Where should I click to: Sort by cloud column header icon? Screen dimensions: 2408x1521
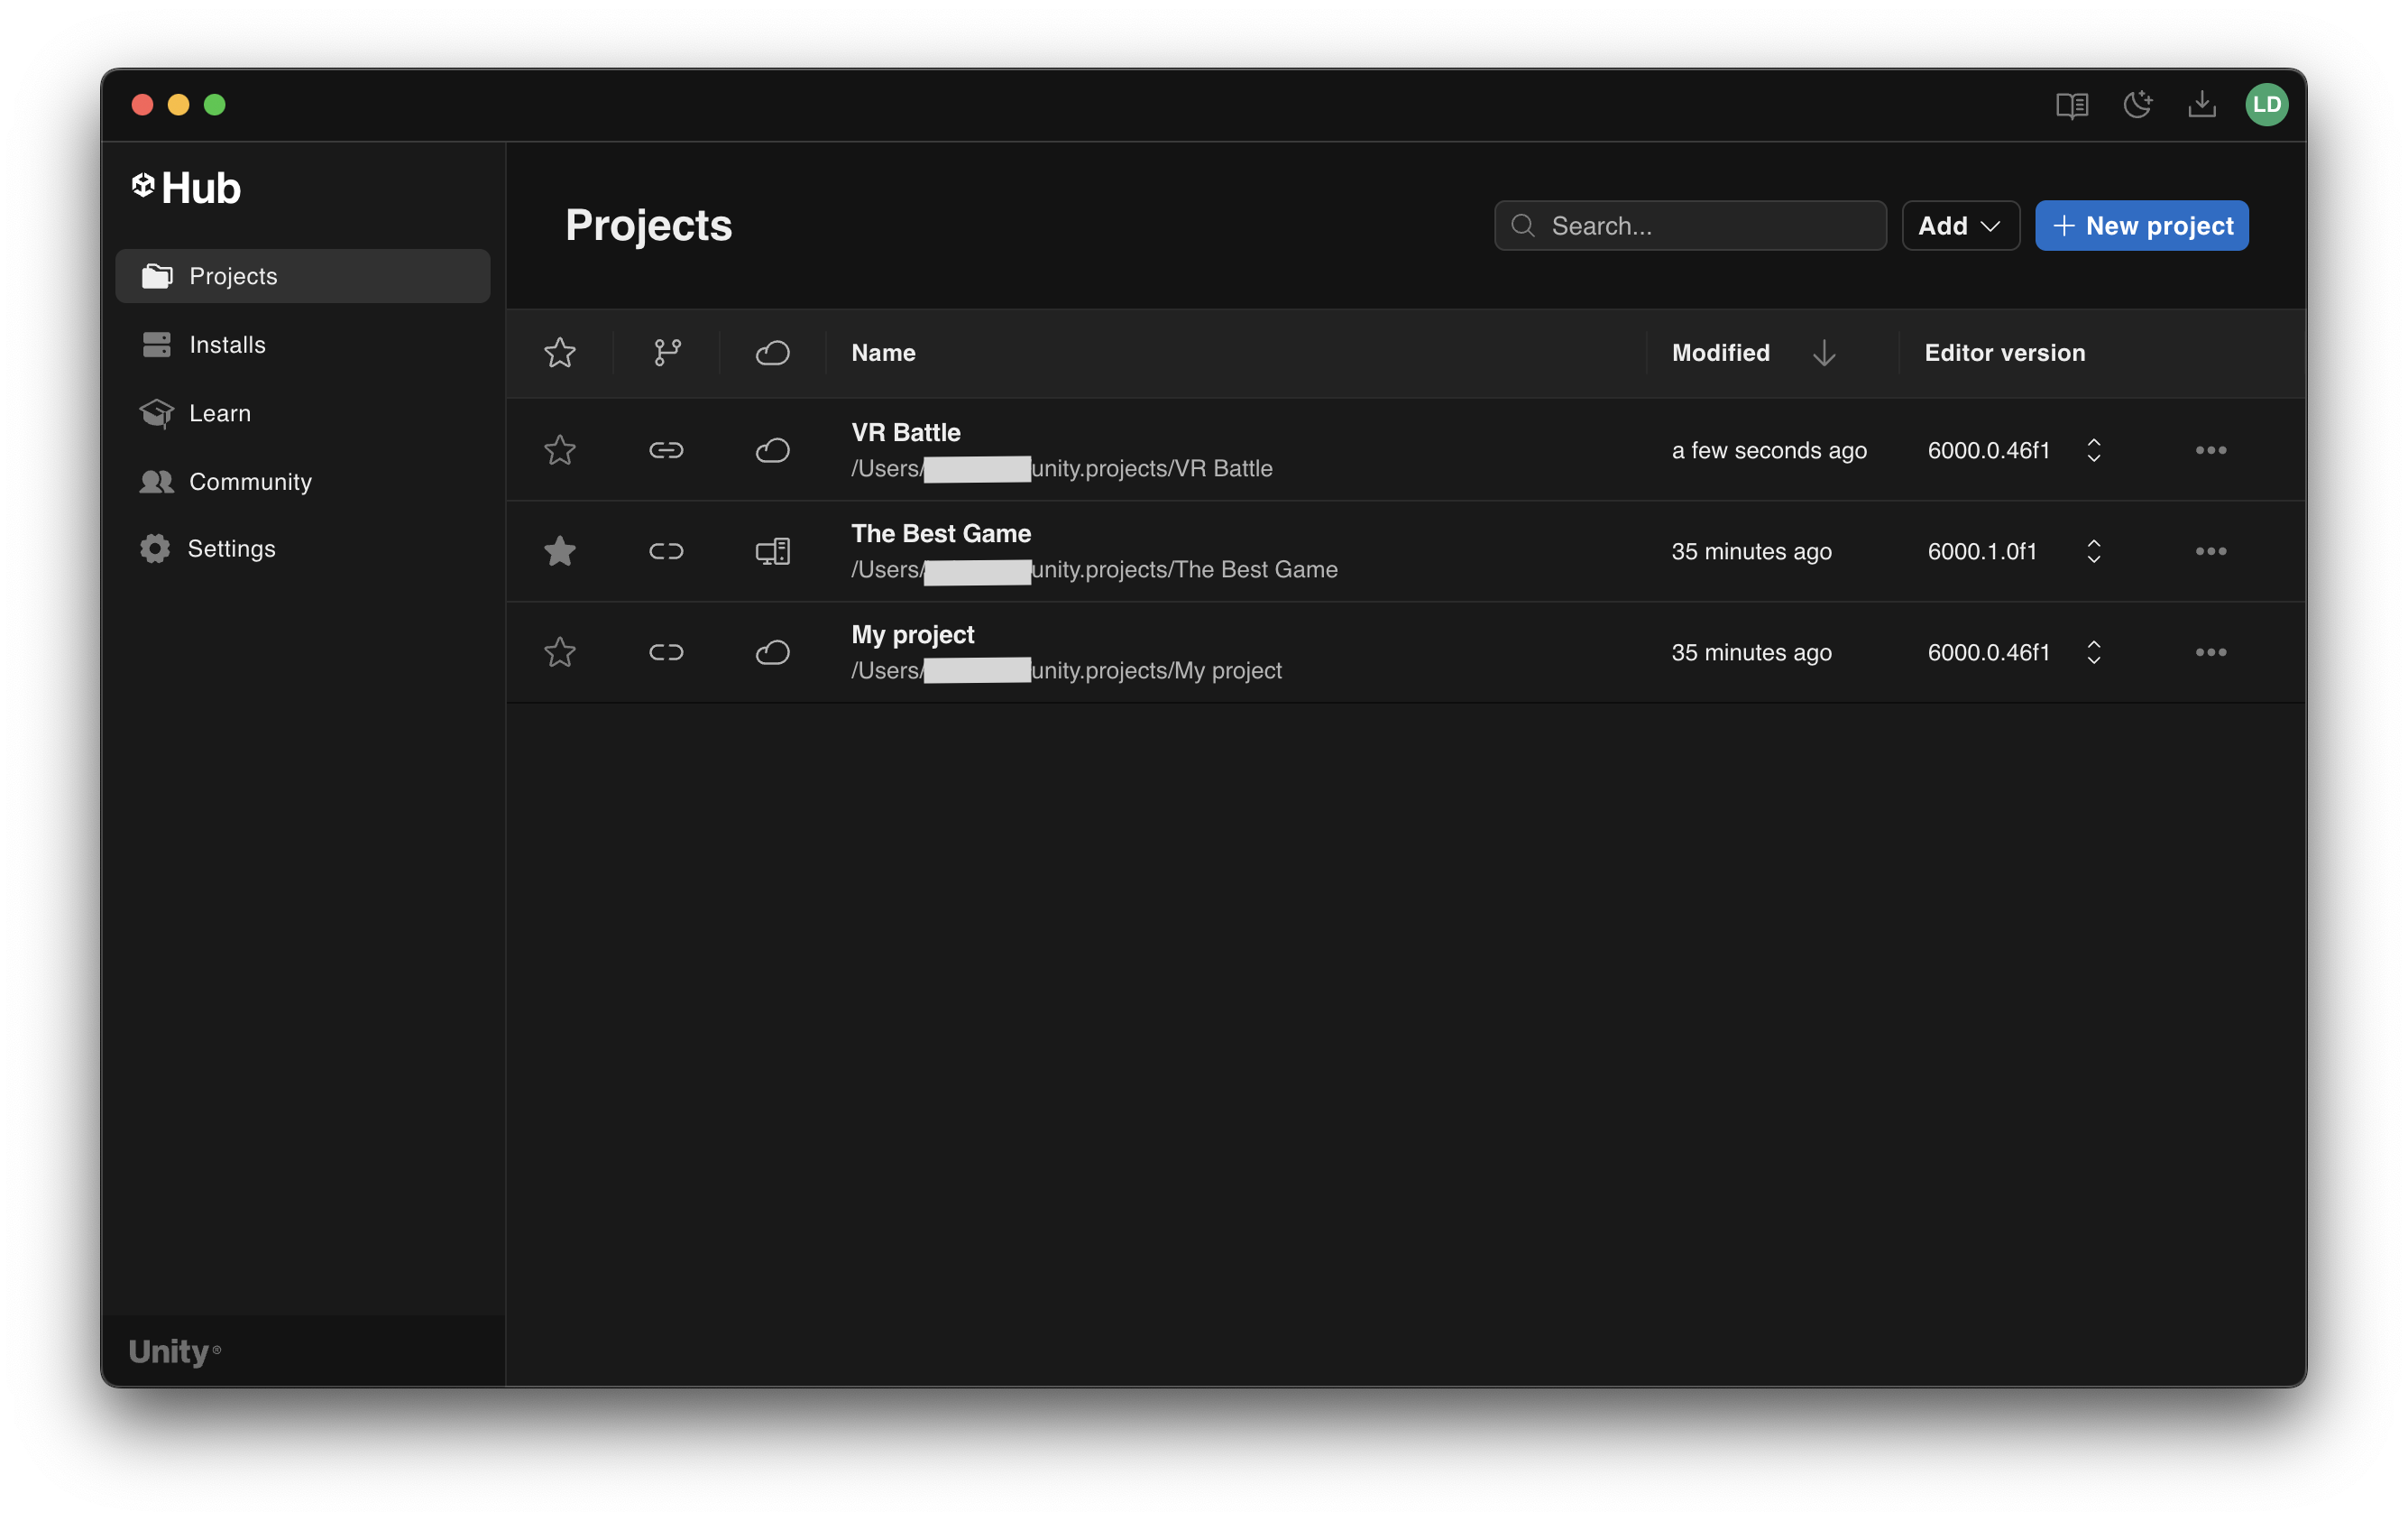[x=773, y=353]
